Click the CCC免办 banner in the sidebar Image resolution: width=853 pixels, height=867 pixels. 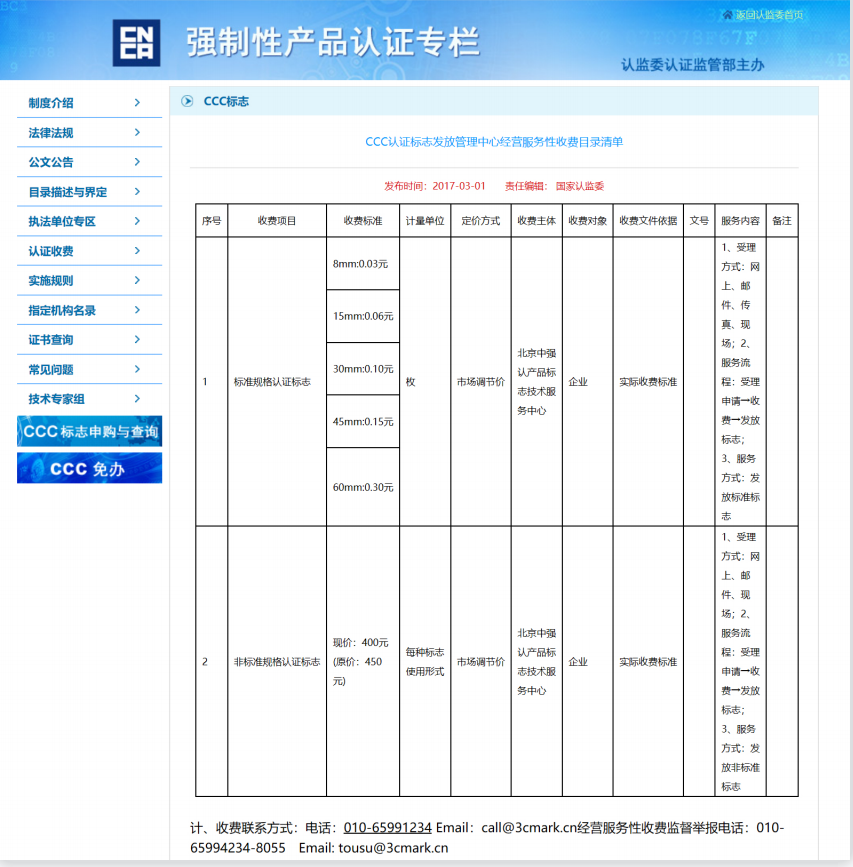coord(89,468)
